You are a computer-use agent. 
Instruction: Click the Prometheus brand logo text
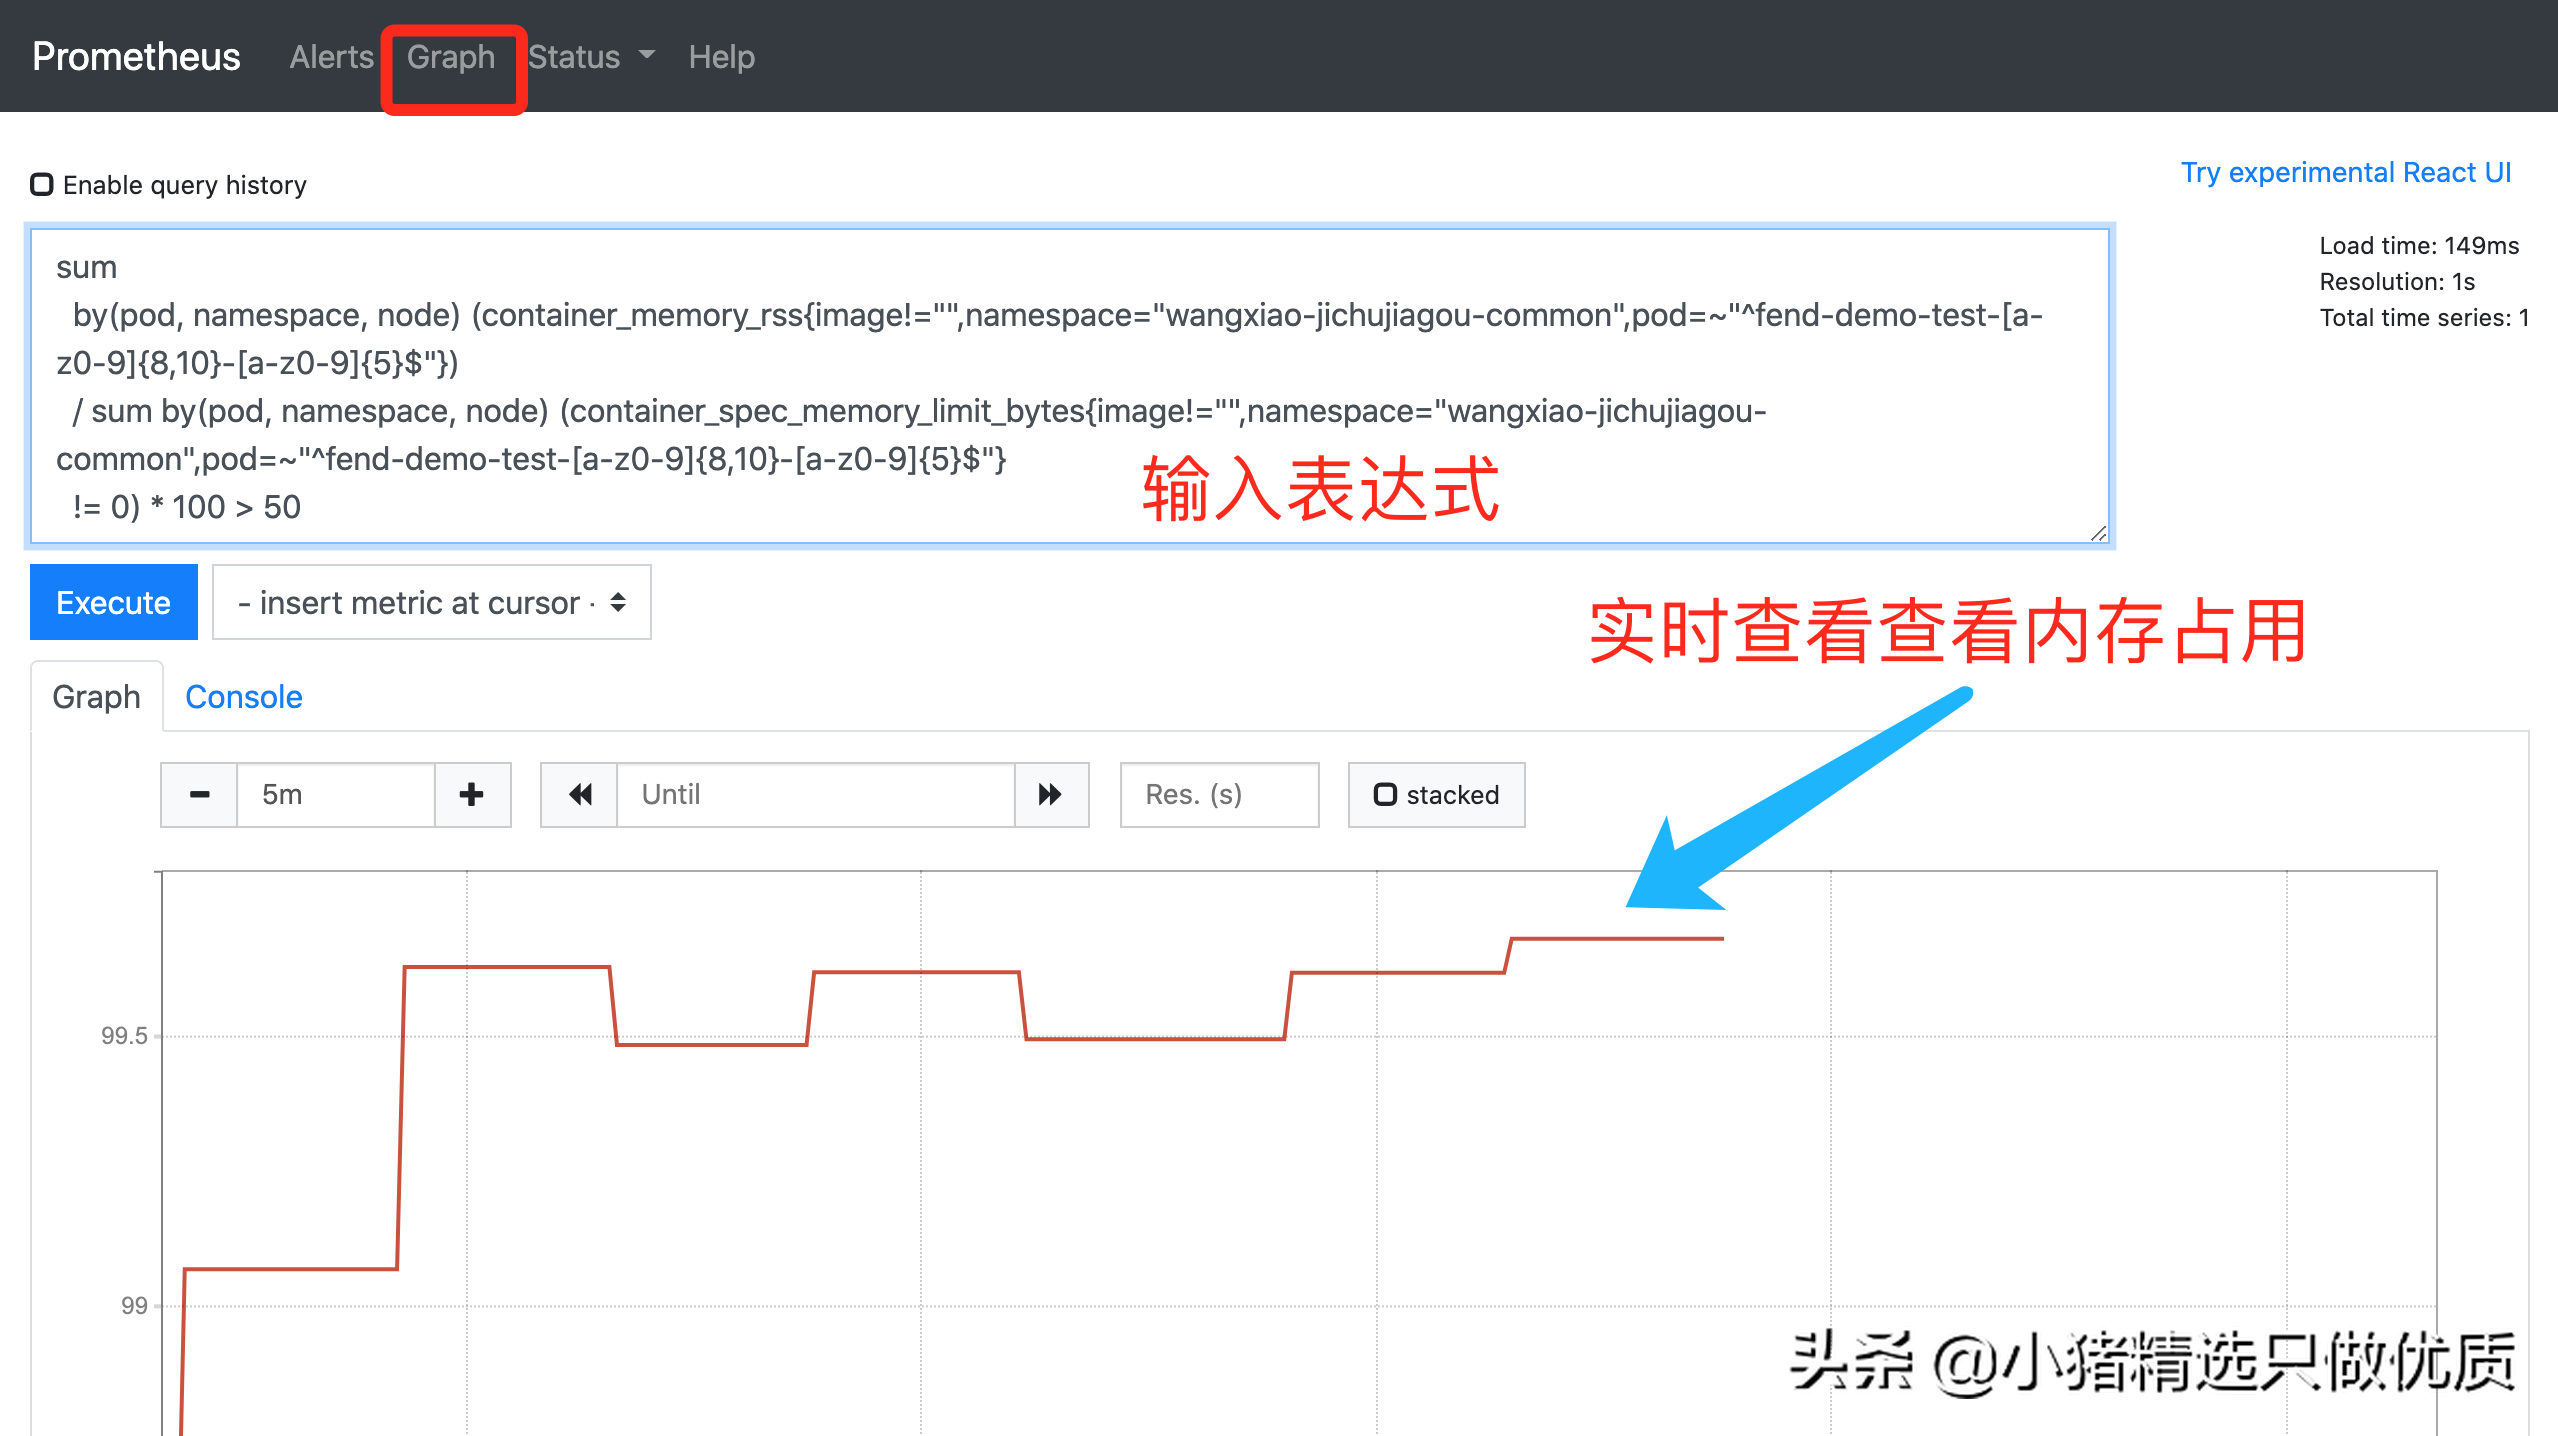136,57
